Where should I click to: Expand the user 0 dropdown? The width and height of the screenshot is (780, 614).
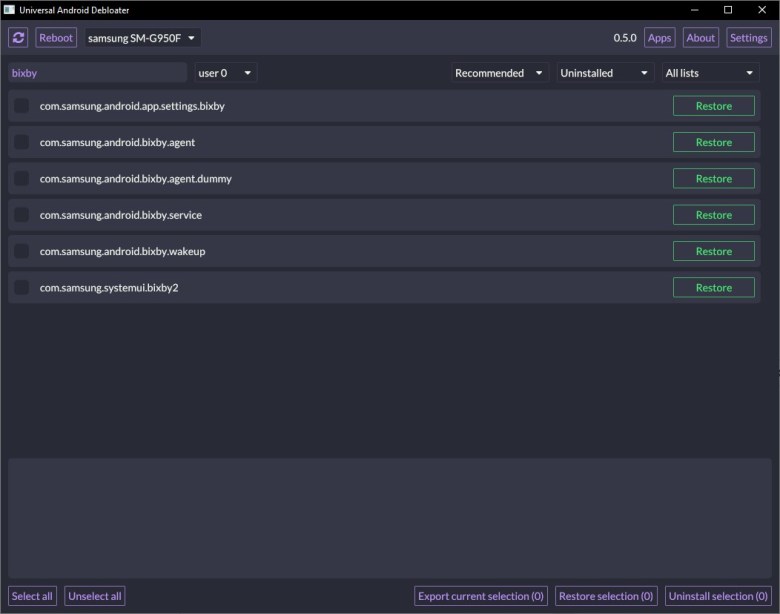(225, 73)
